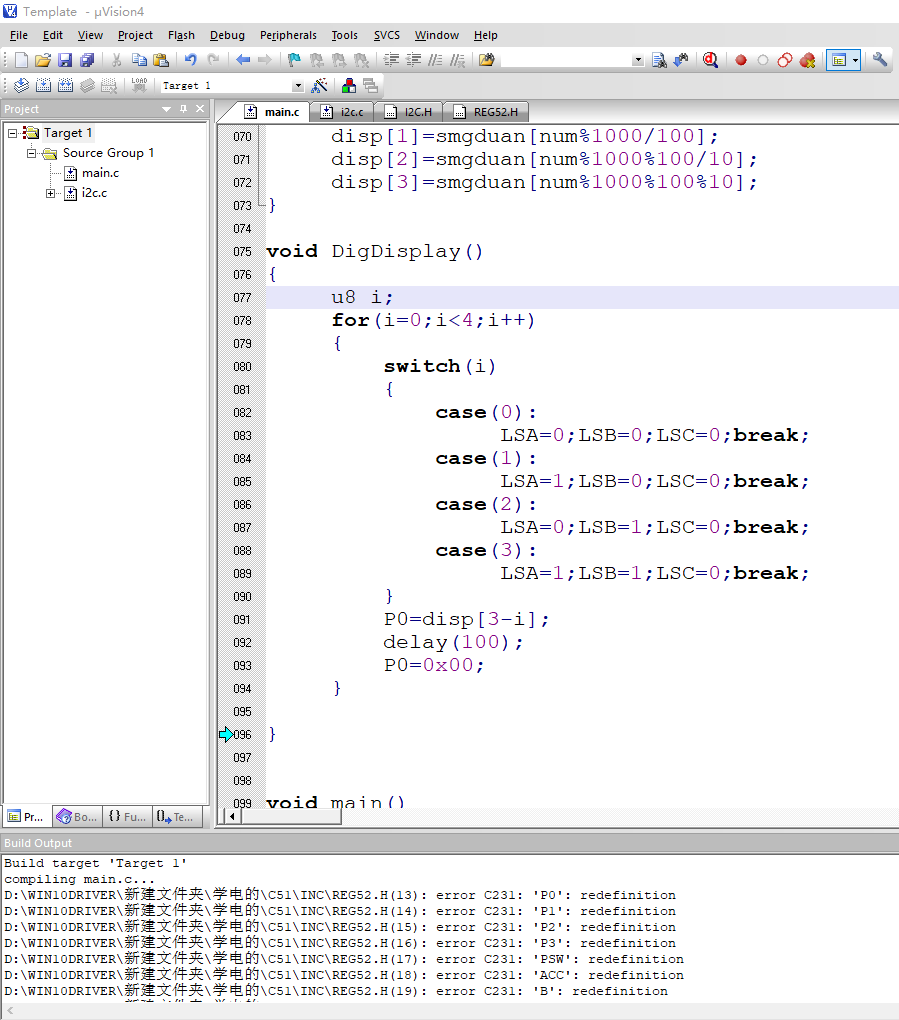The height and width of the screenshot is (1020, 899).
Task: Open the Help menu
Action: (485, 35)
